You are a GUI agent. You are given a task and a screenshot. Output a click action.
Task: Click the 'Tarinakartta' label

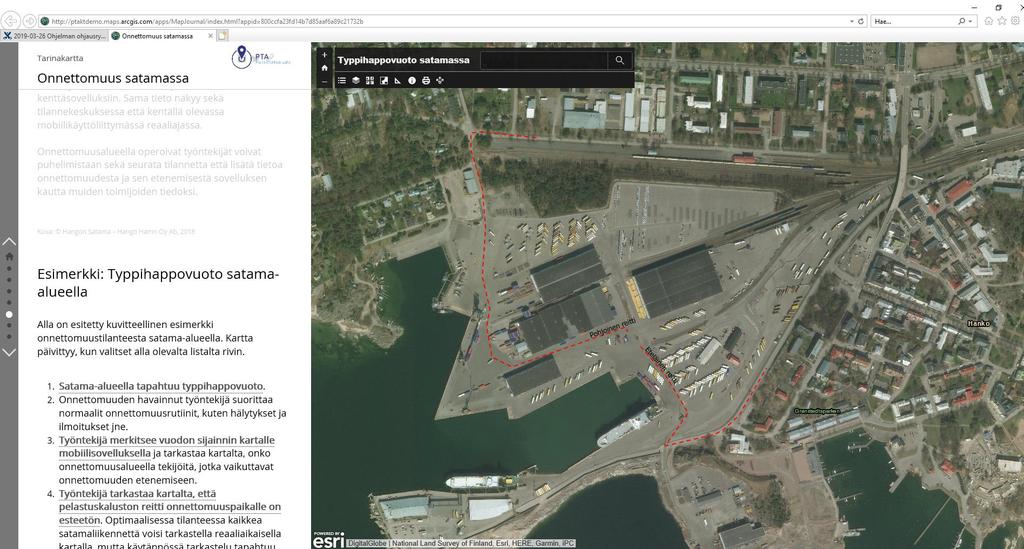pyautogui.click(x=60, y=58)
